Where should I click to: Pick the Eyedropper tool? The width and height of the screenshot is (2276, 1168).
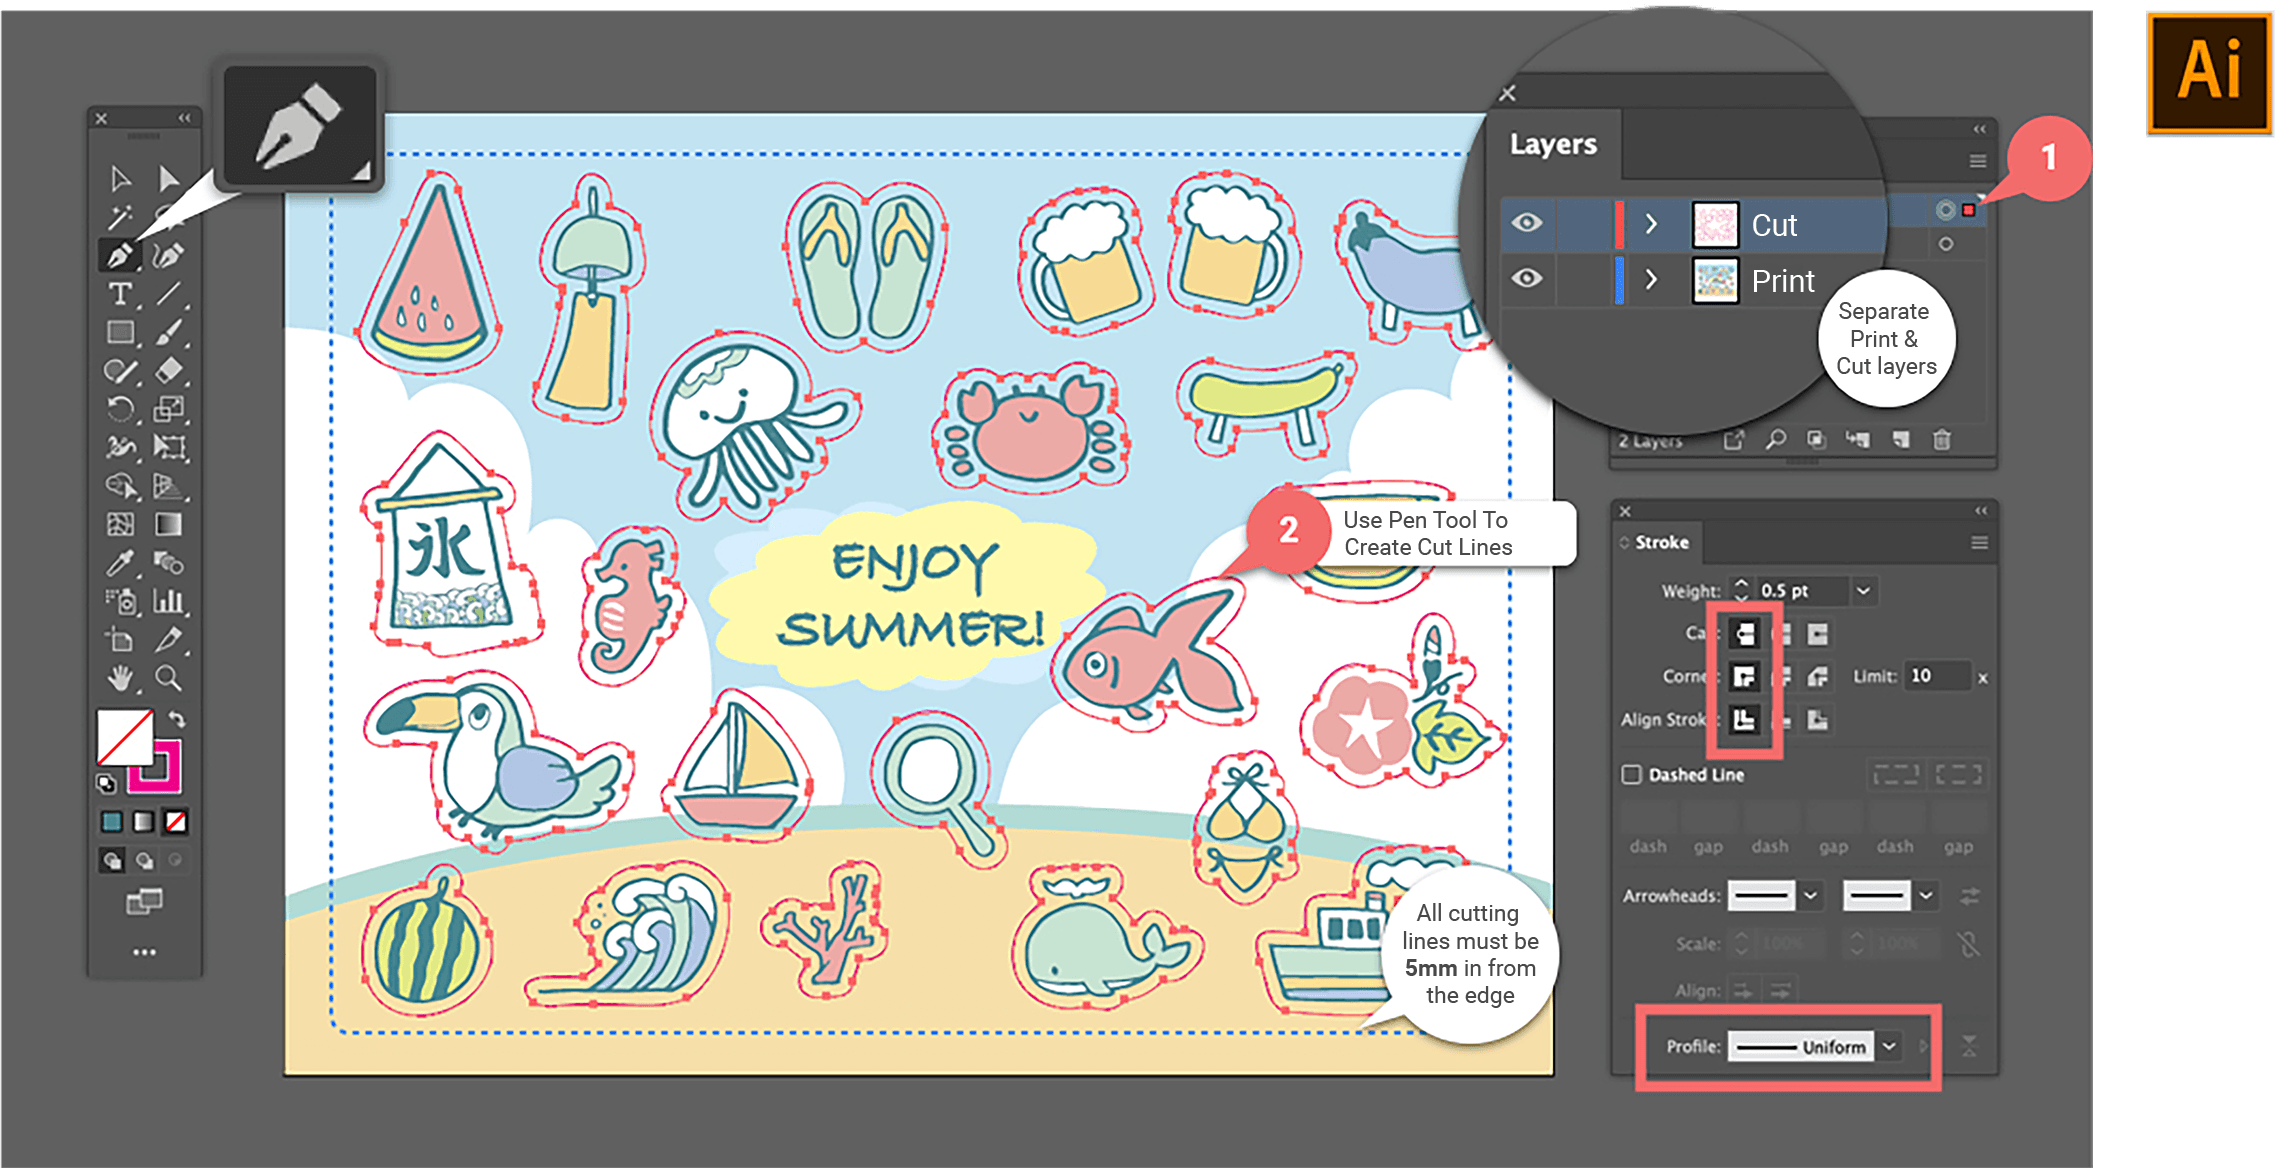[x=120, y=563]
